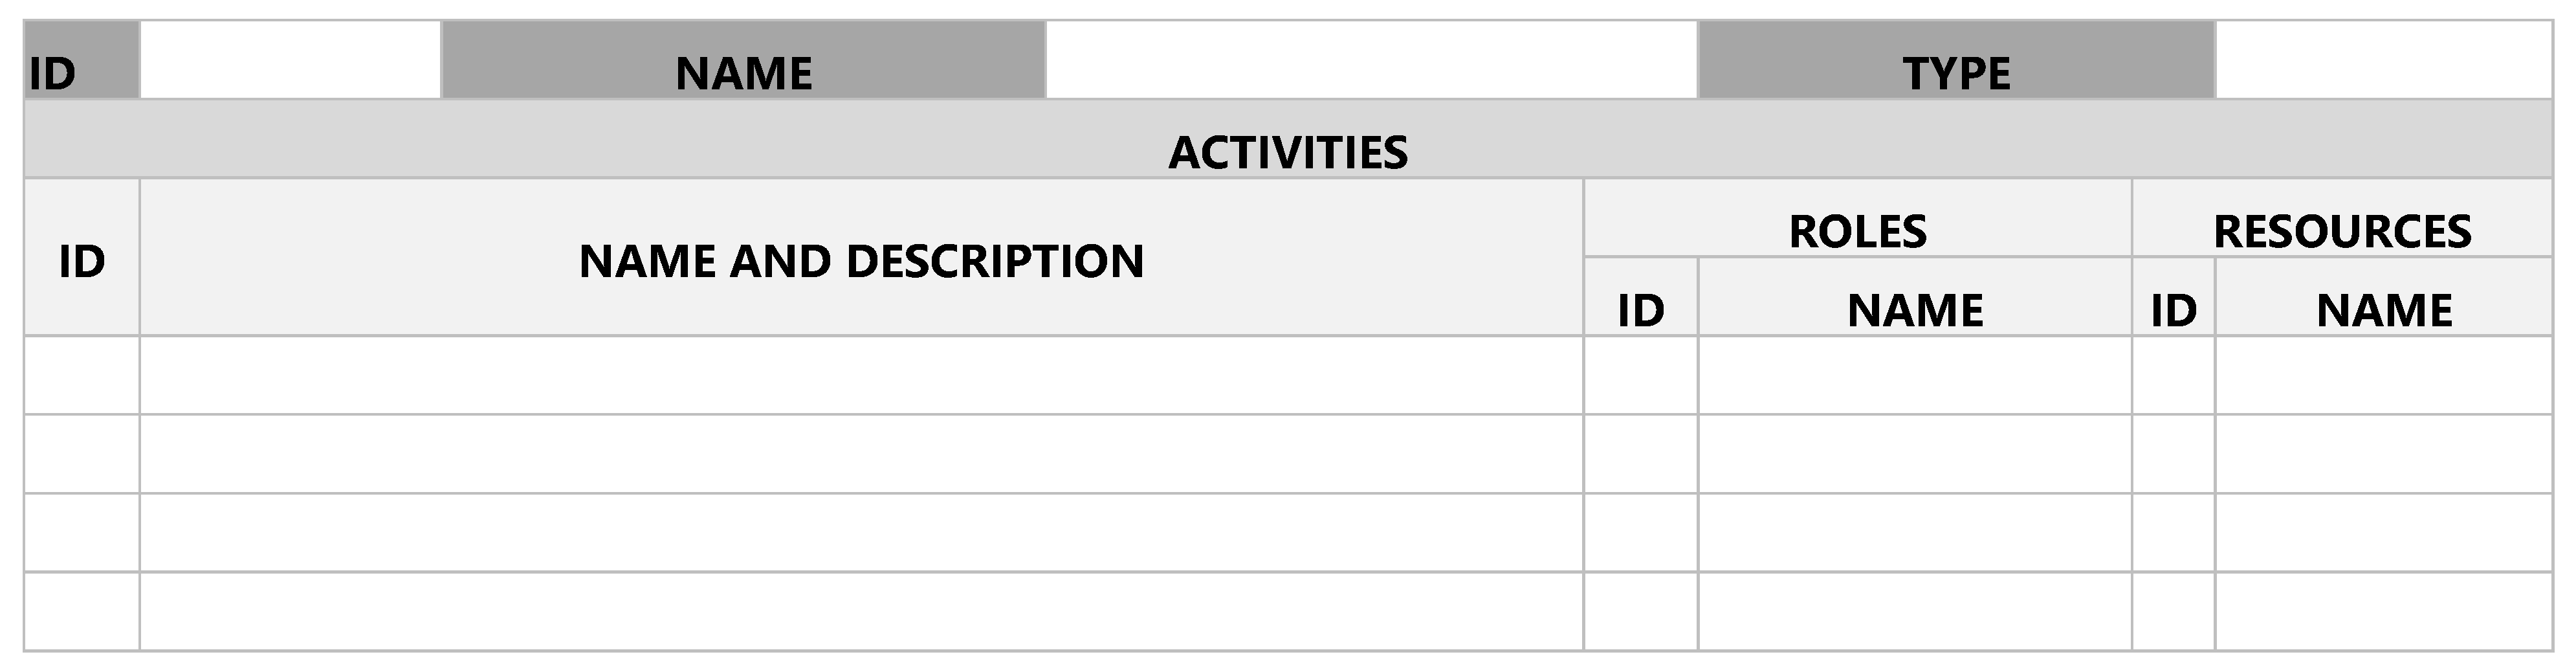This screenshot has height=672, width=2576.
Task: Select the NAME subheader under RESOURCES
Action: pos(2383,297)
